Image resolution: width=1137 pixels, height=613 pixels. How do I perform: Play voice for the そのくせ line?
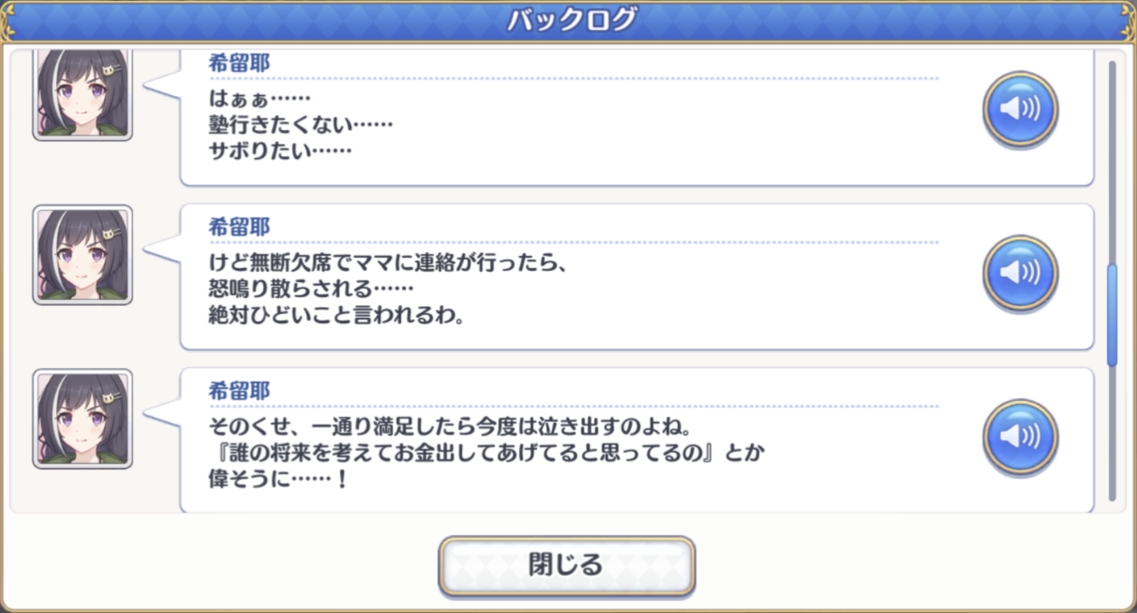click(1020, 437)
